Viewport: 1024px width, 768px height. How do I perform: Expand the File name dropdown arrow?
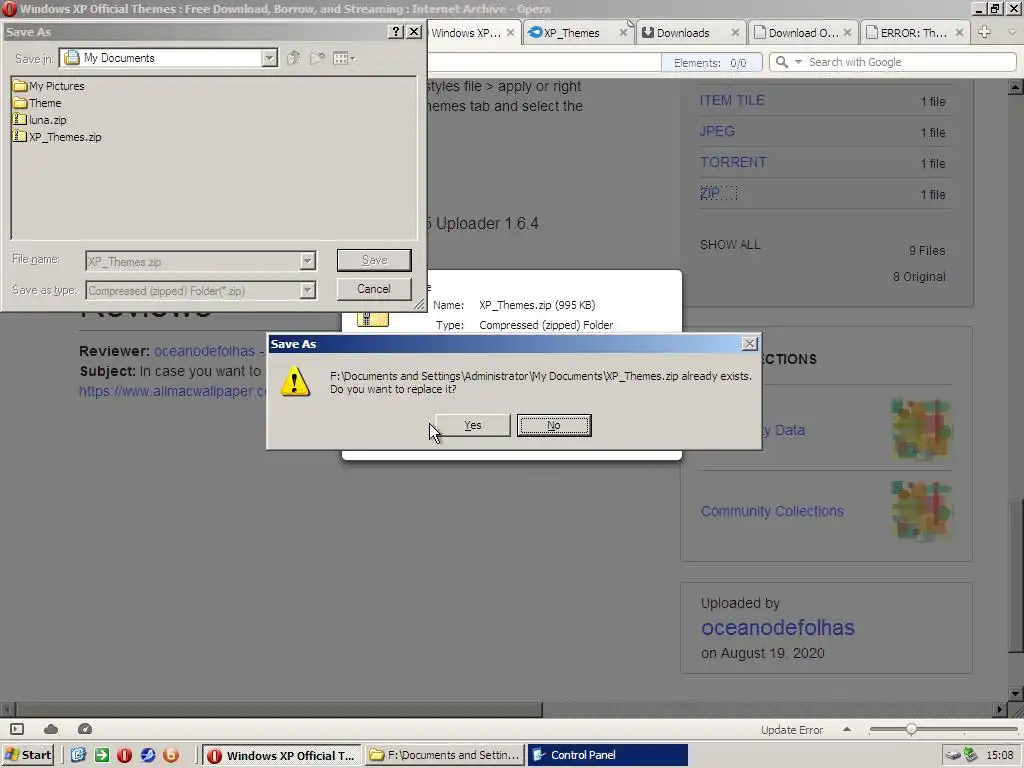[308, 261]
